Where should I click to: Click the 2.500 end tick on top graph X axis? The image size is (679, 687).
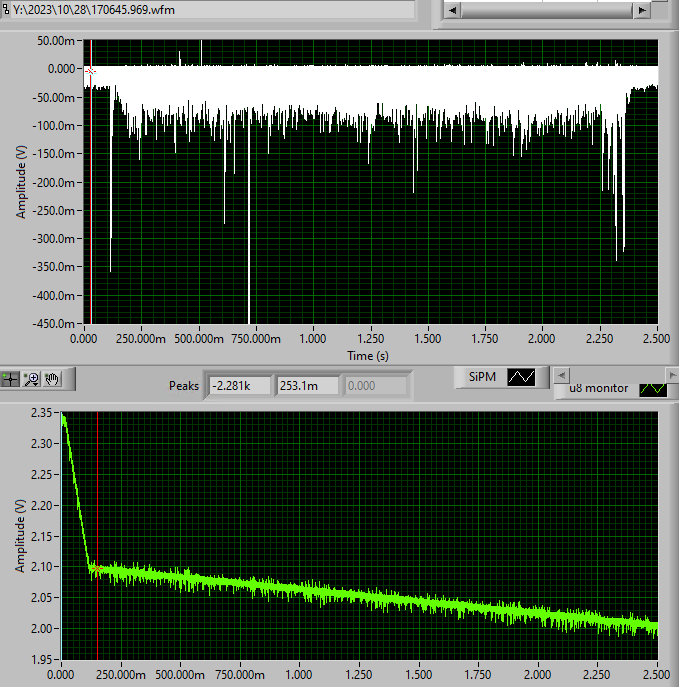(657, 339)
